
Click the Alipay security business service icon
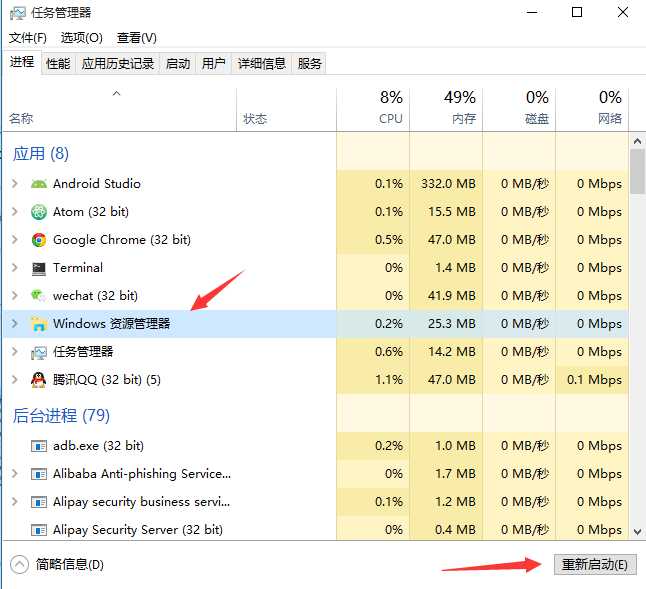point(39,502)
